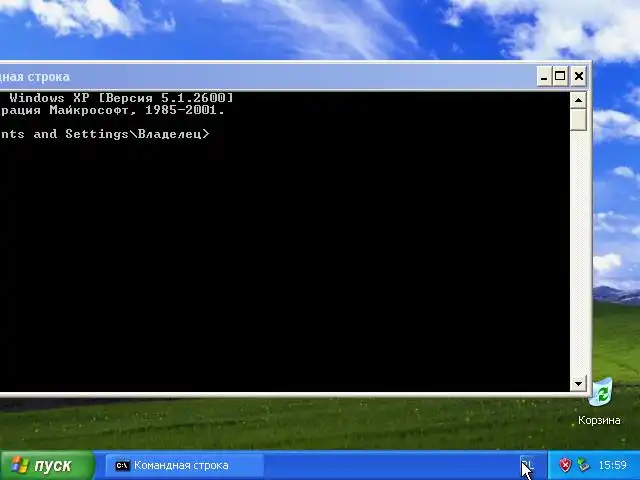
Task: Open the Корзина recycle bin icon
Action: [x=599, y=402]
